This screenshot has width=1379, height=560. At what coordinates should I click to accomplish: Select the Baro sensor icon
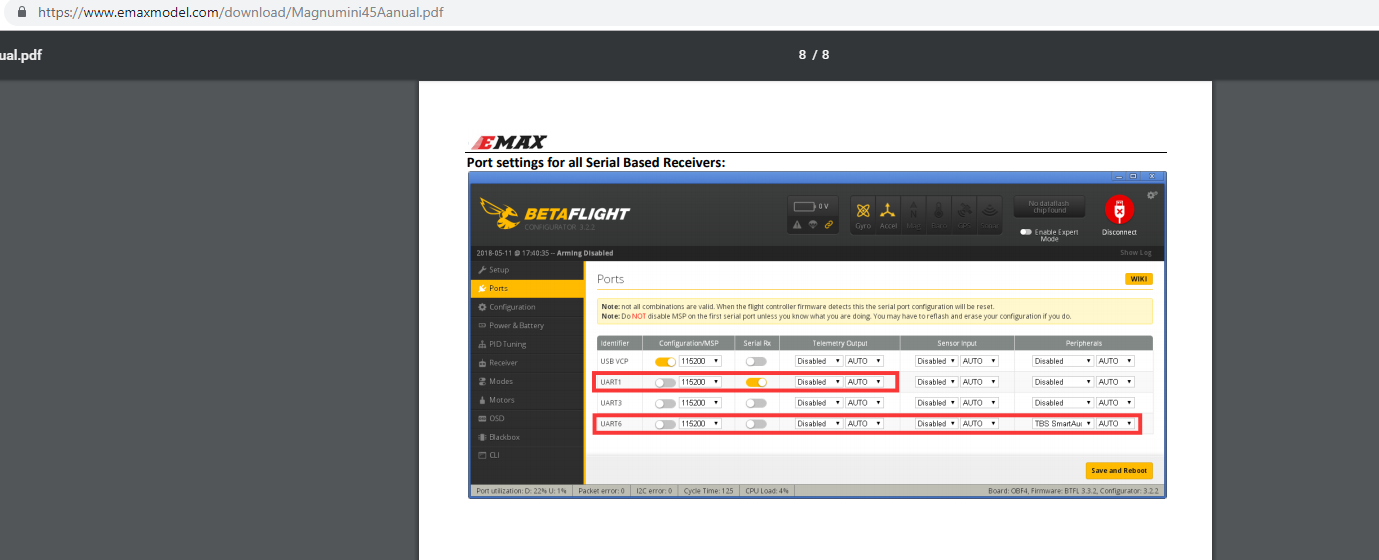(938, 214)
